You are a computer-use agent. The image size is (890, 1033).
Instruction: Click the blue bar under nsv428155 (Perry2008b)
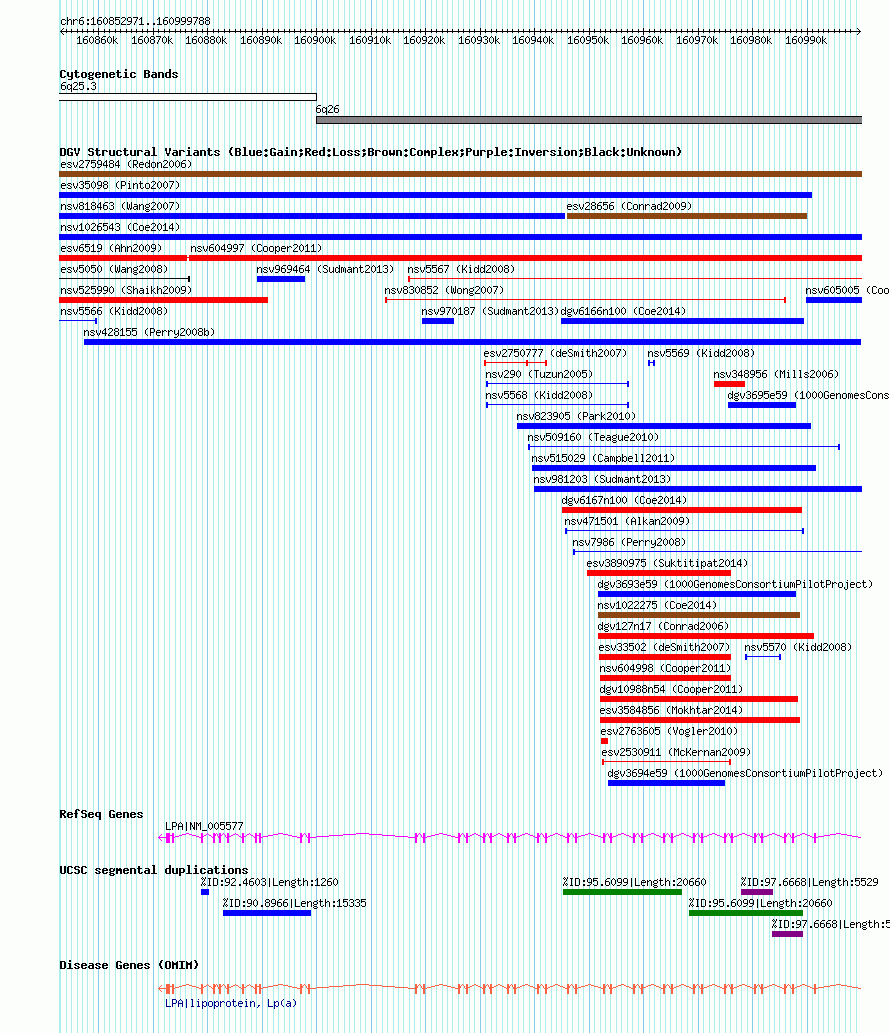tap(472, 342)
